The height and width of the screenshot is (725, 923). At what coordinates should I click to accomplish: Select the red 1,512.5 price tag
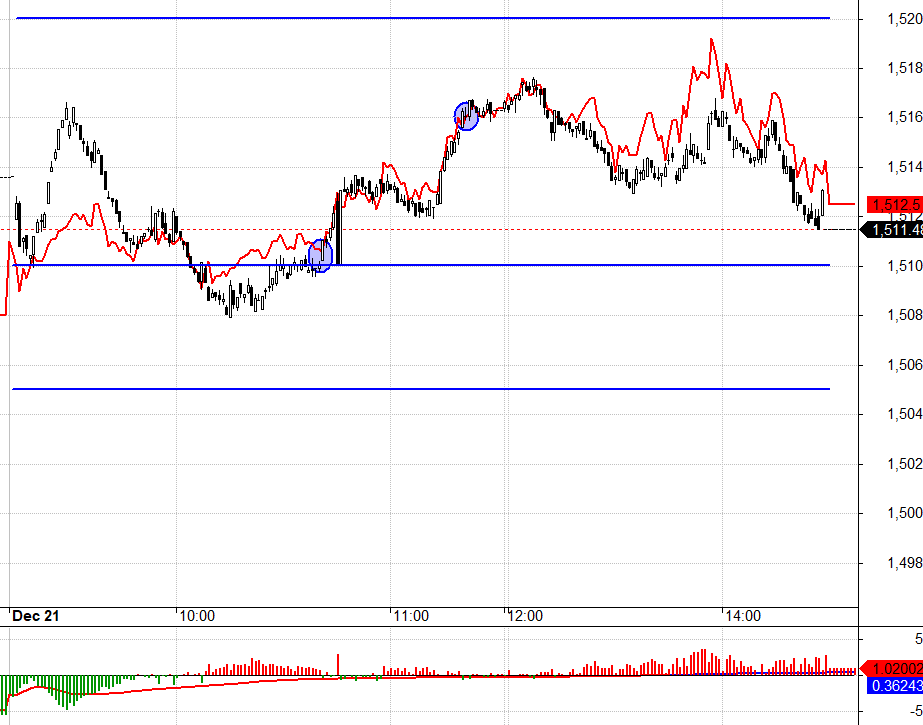pos(895,205)
